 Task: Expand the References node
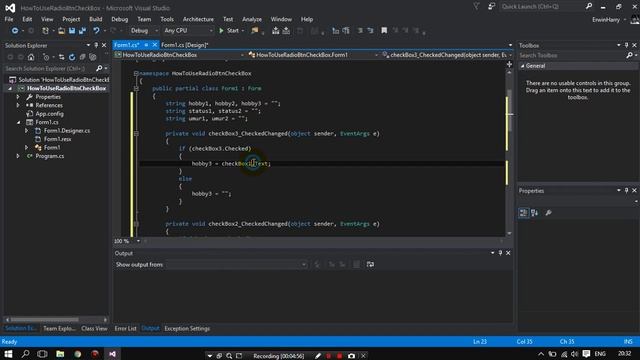pos(18,105)
